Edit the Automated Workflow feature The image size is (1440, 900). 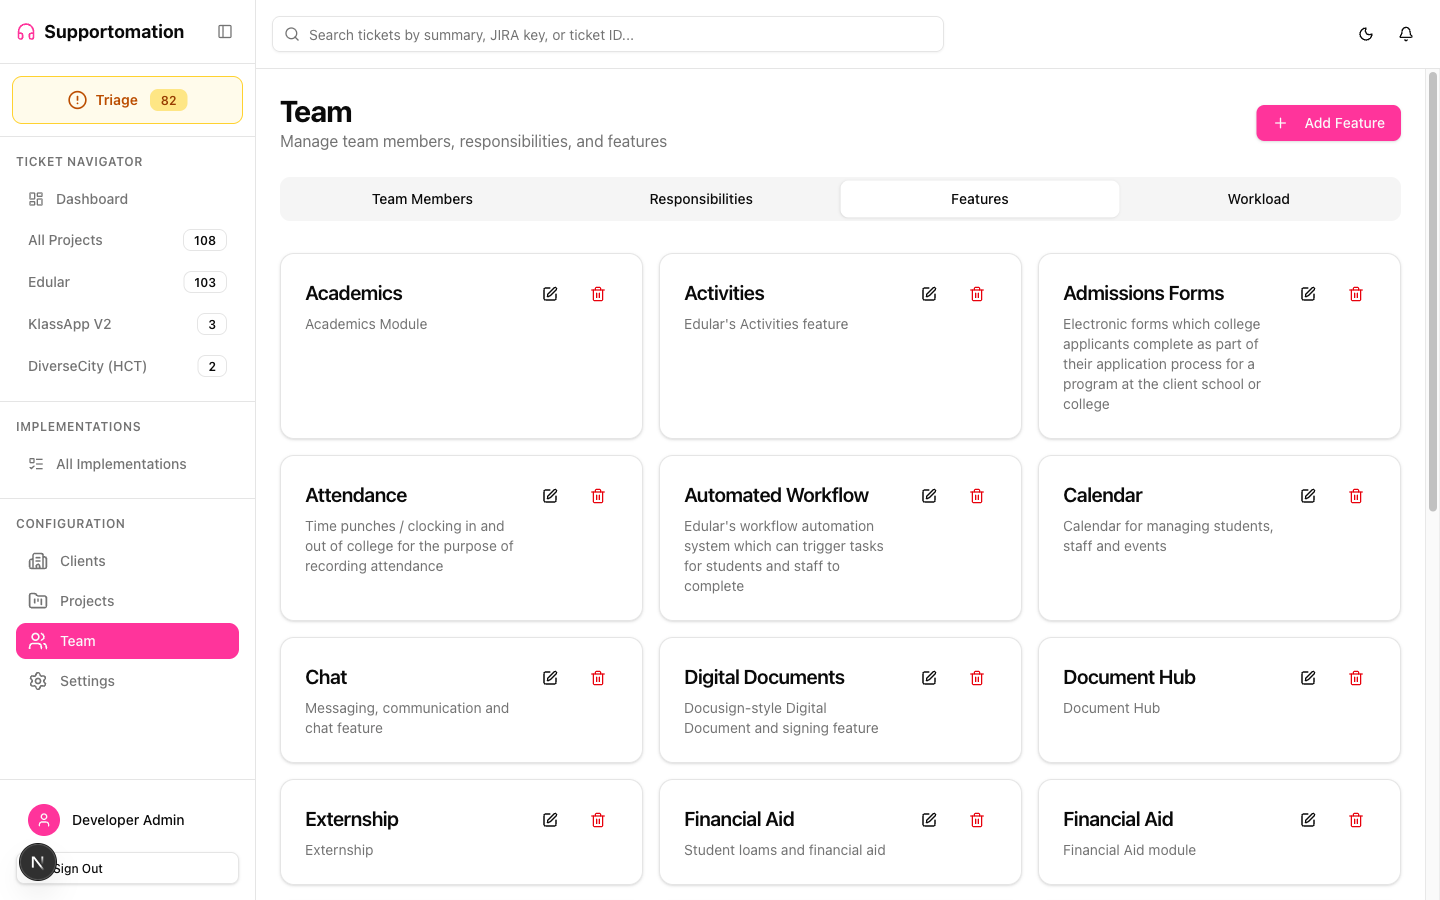[x=928, y=495]
